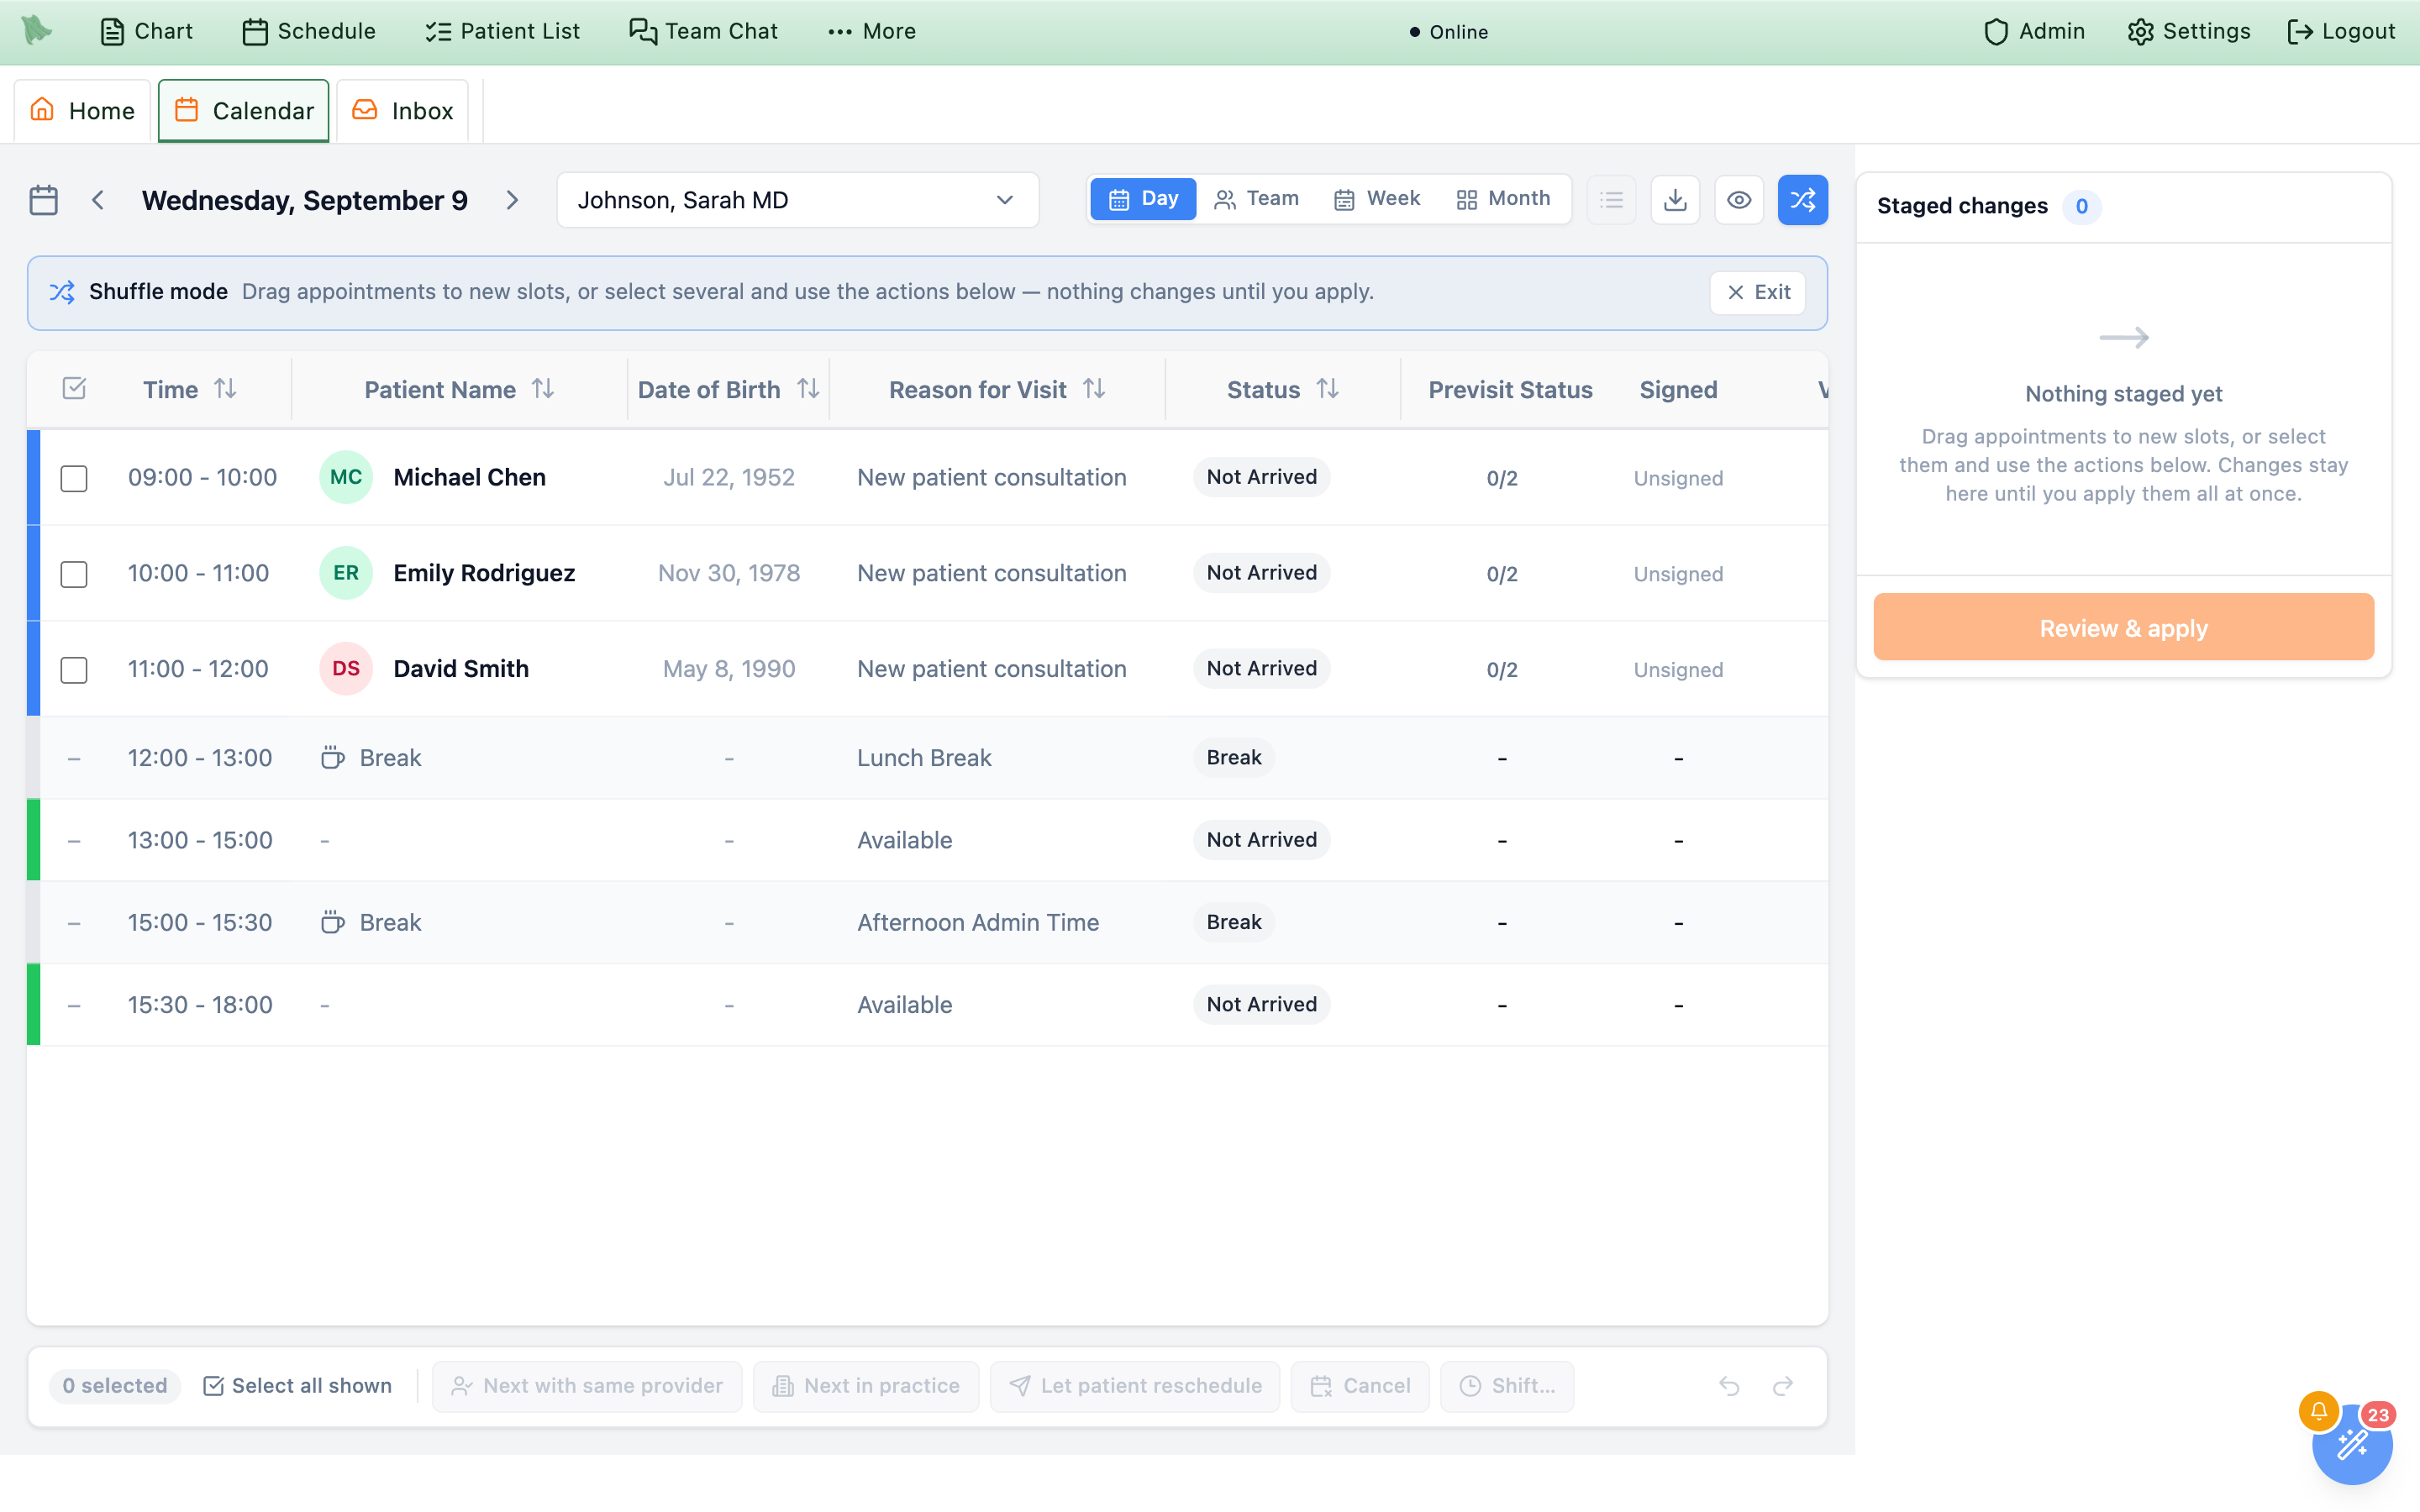Viewport: 2420px width, 1512px height.
Task: Click Next with same provider
Action: coord(587,1386)
